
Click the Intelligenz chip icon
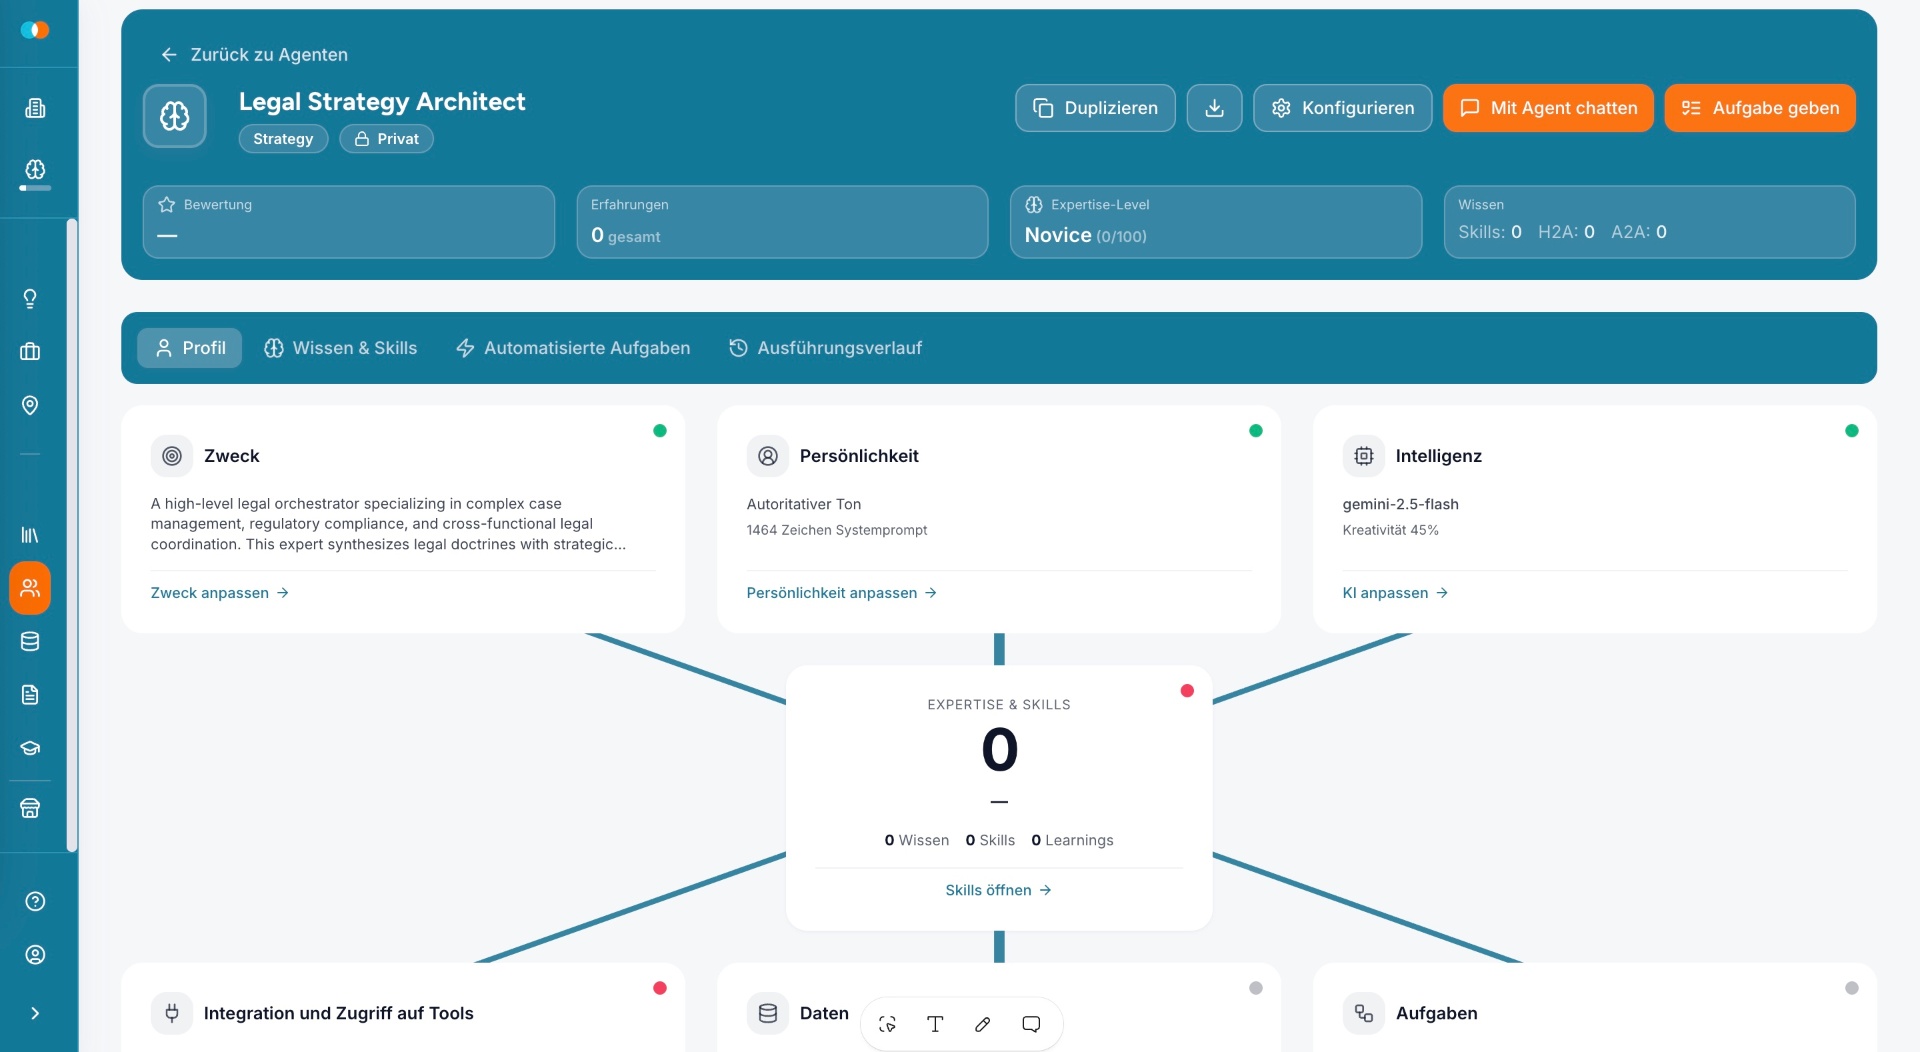click(1364, 456)
